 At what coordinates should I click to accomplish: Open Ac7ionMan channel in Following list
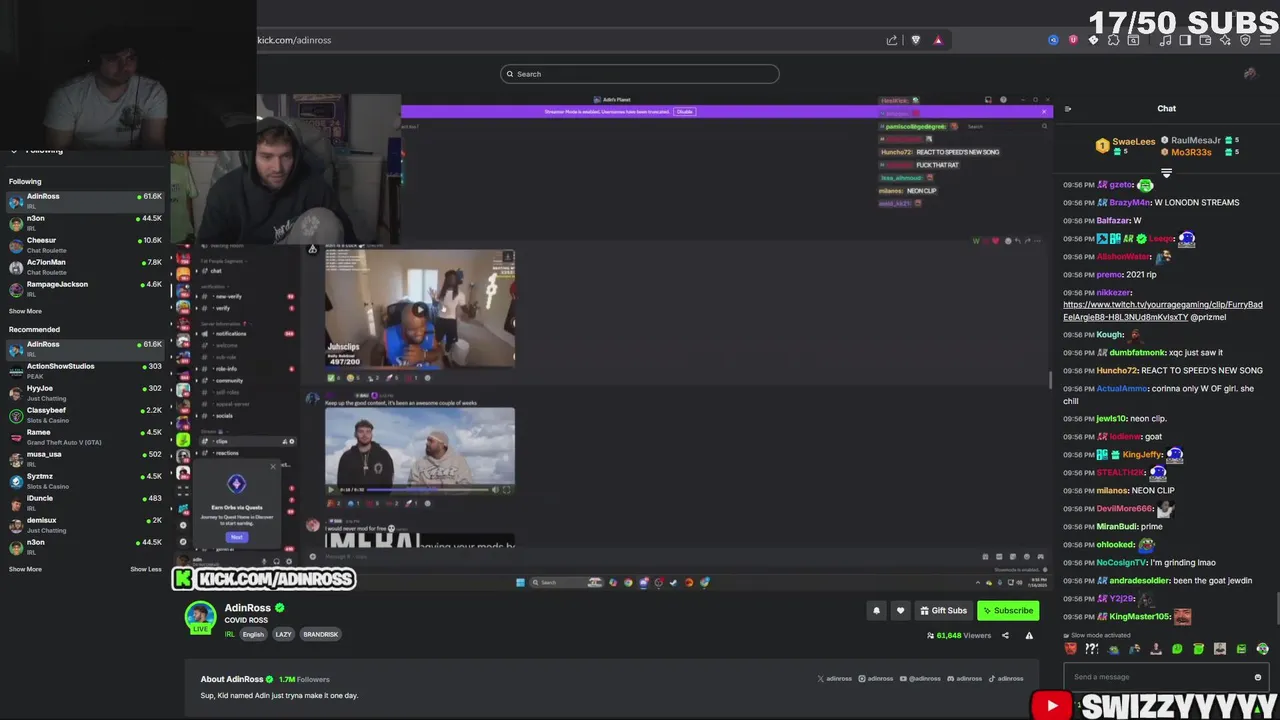(x=84, y=266)
